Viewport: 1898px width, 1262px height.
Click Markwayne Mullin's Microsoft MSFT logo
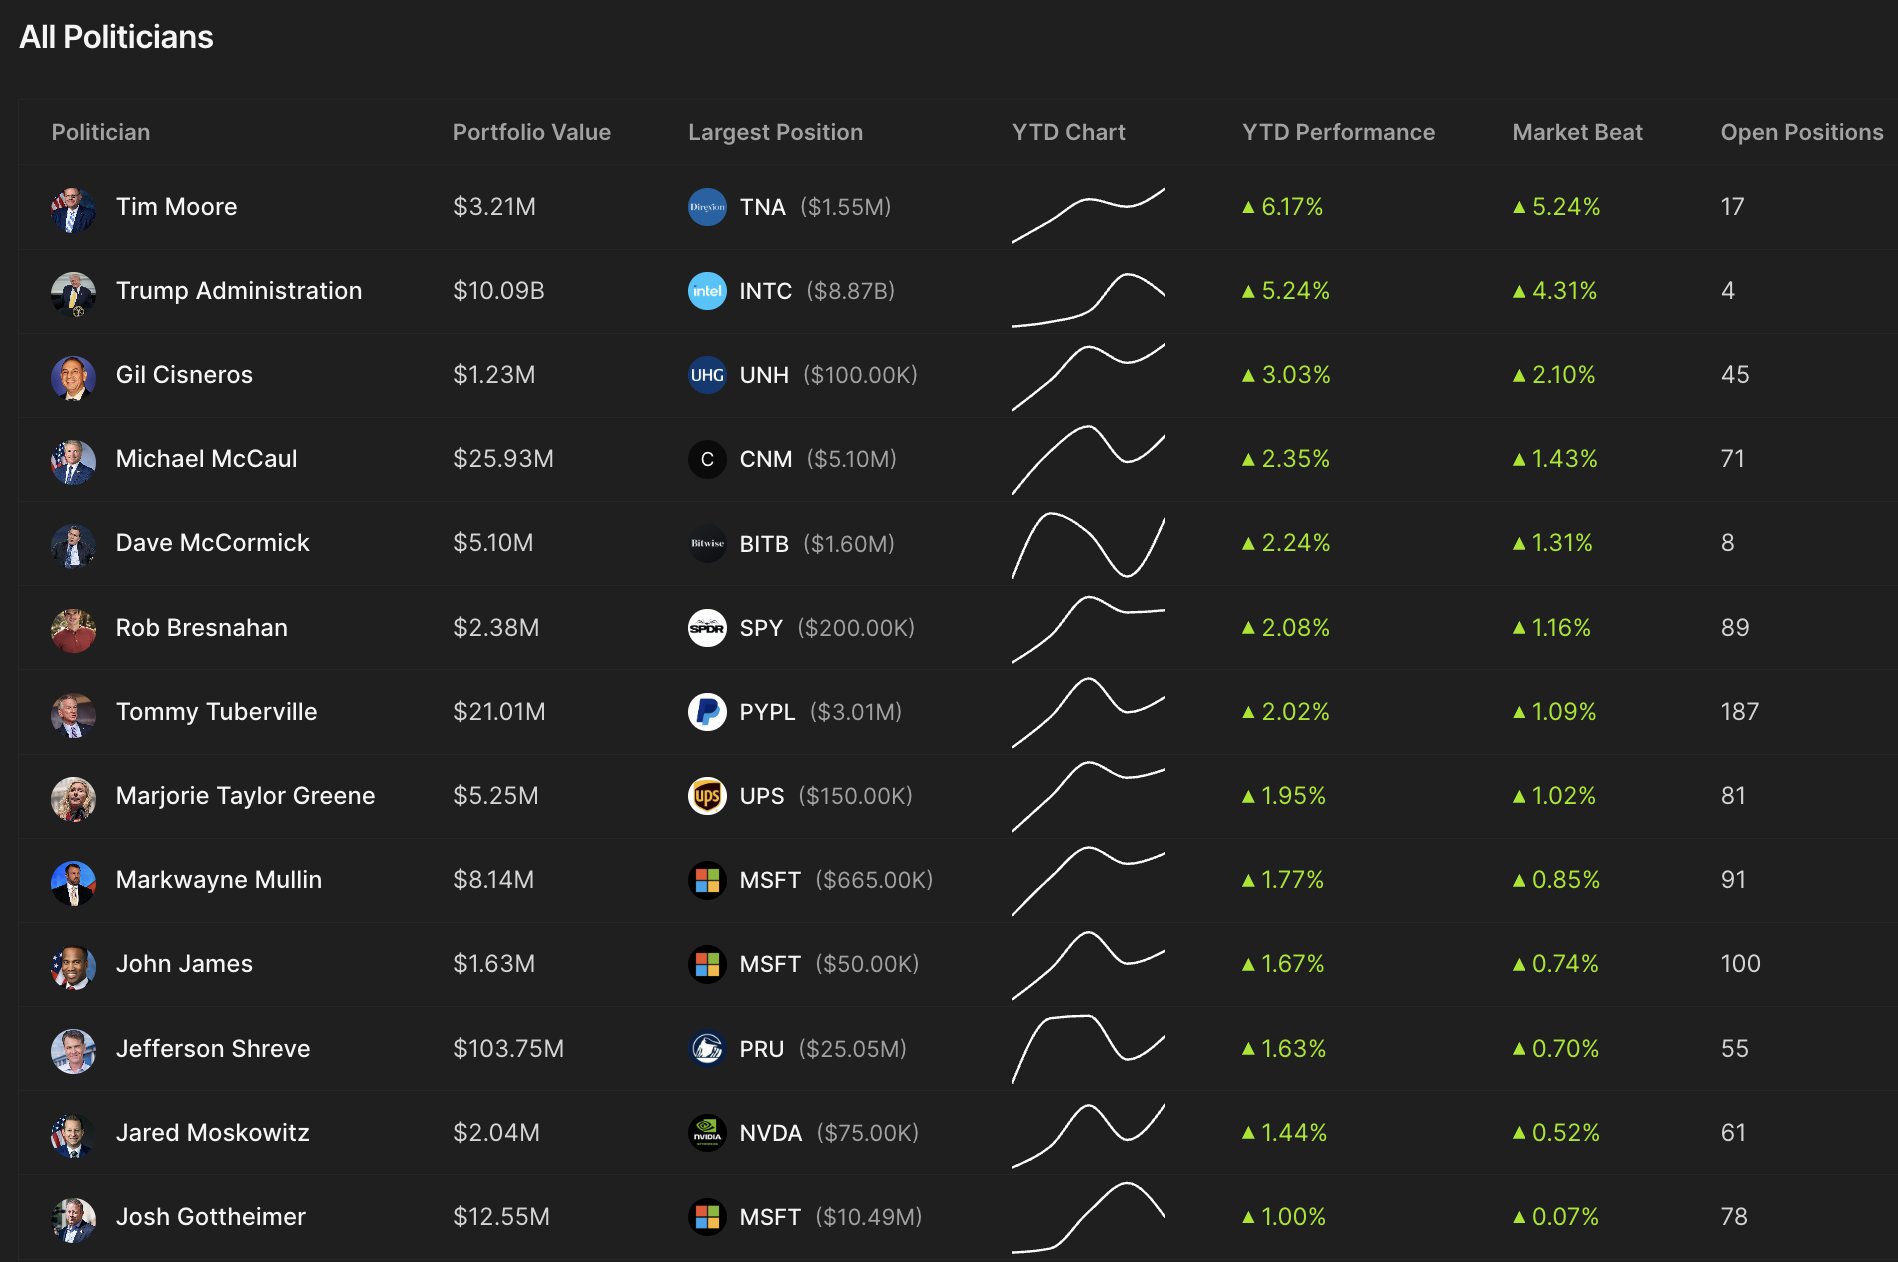707,880
